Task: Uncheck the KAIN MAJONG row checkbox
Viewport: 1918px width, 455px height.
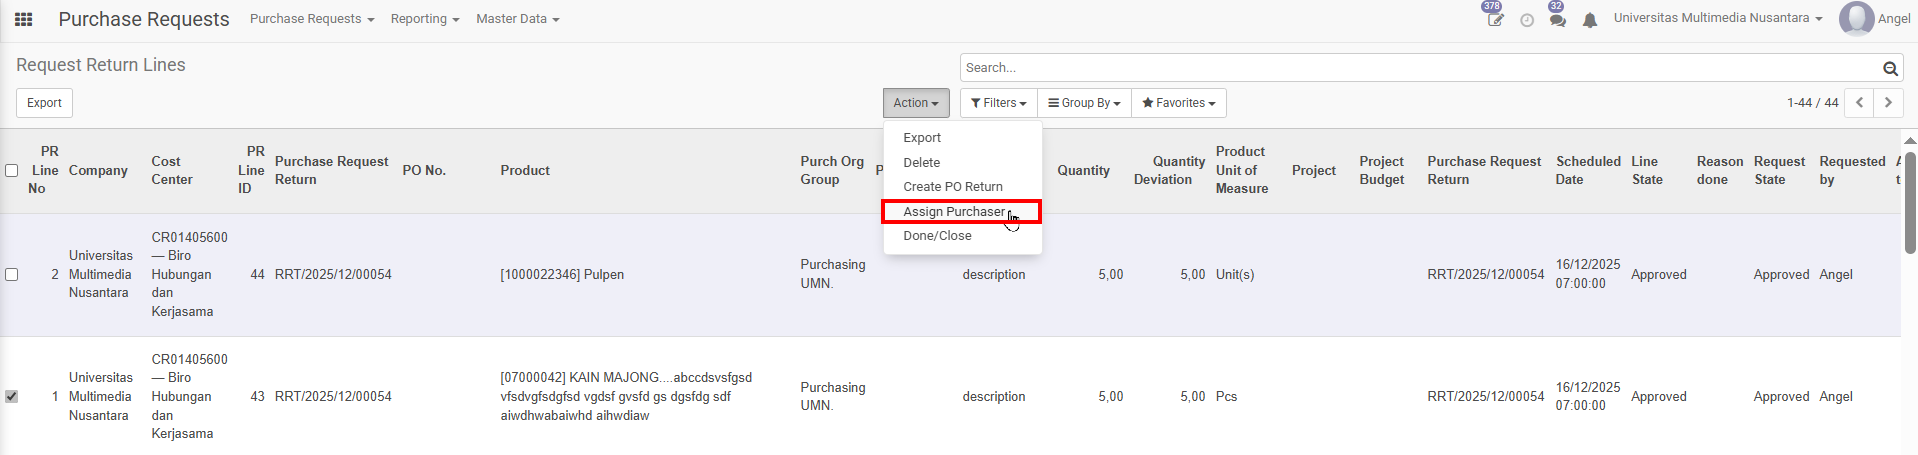Action: click(x=12, y=396)
